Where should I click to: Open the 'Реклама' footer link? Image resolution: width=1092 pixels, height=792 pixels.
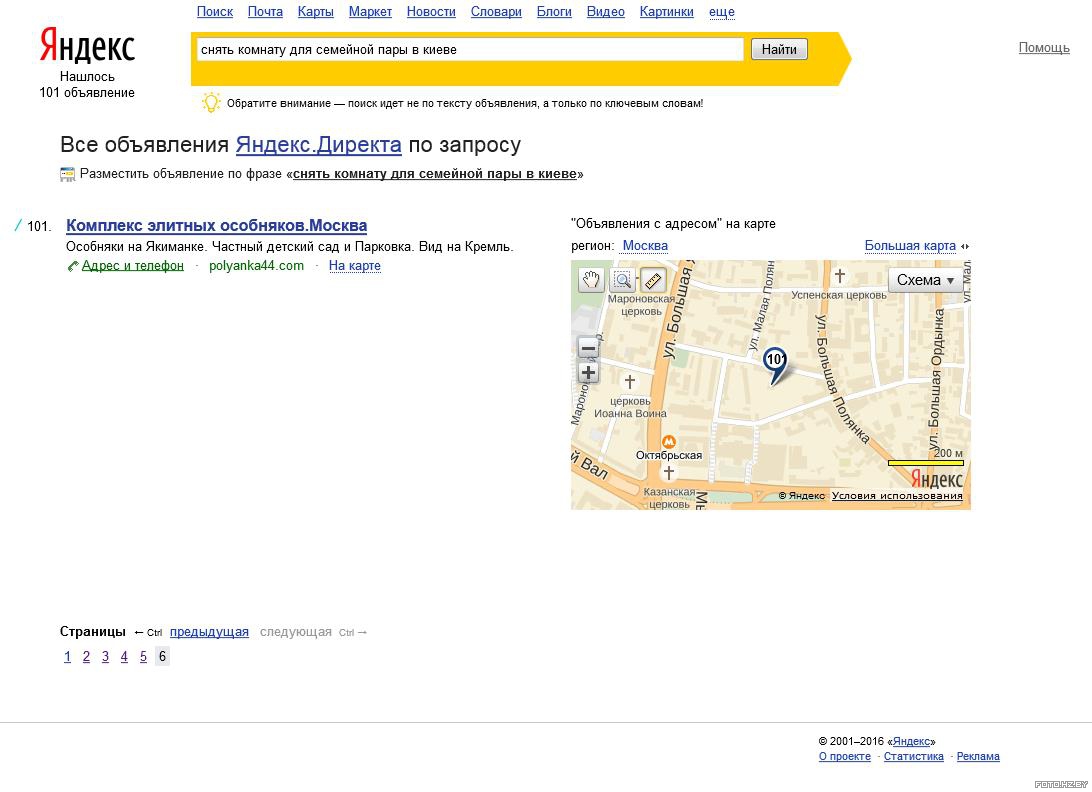pos(978,756)
